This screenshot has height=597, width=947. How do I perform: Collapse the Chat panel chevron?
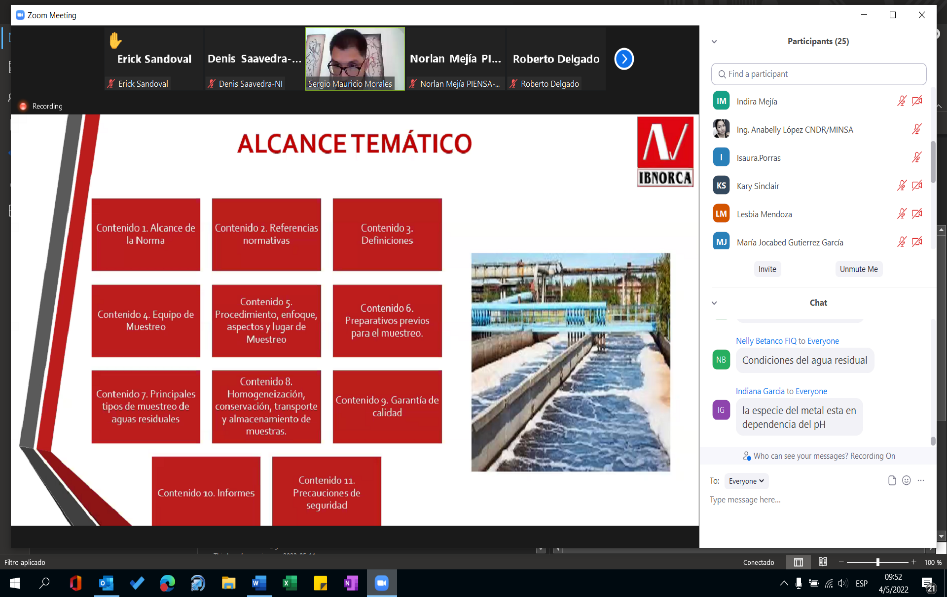(714, 303)
